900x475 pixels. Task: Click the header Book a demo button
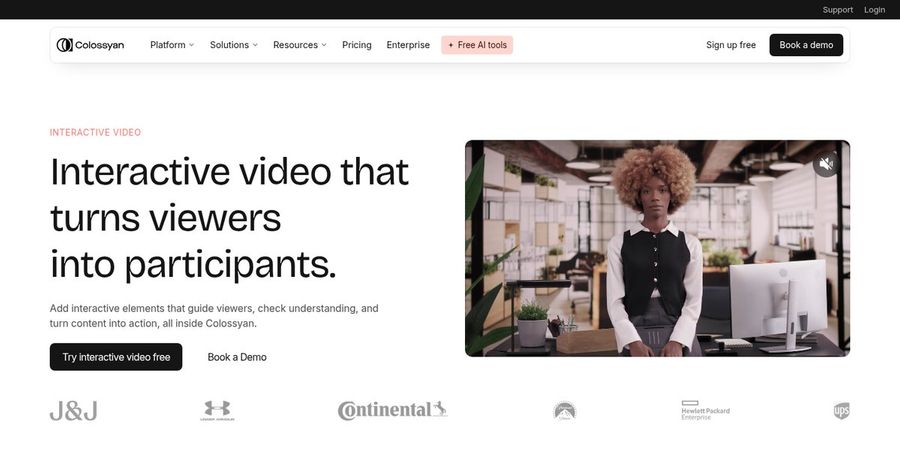point(806,45)
